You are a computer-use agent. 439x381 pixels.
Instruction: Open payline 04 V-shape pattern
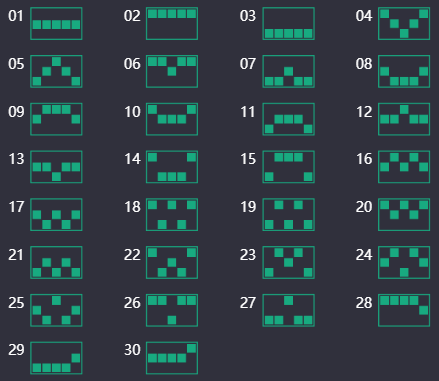[x=404, y=24]
